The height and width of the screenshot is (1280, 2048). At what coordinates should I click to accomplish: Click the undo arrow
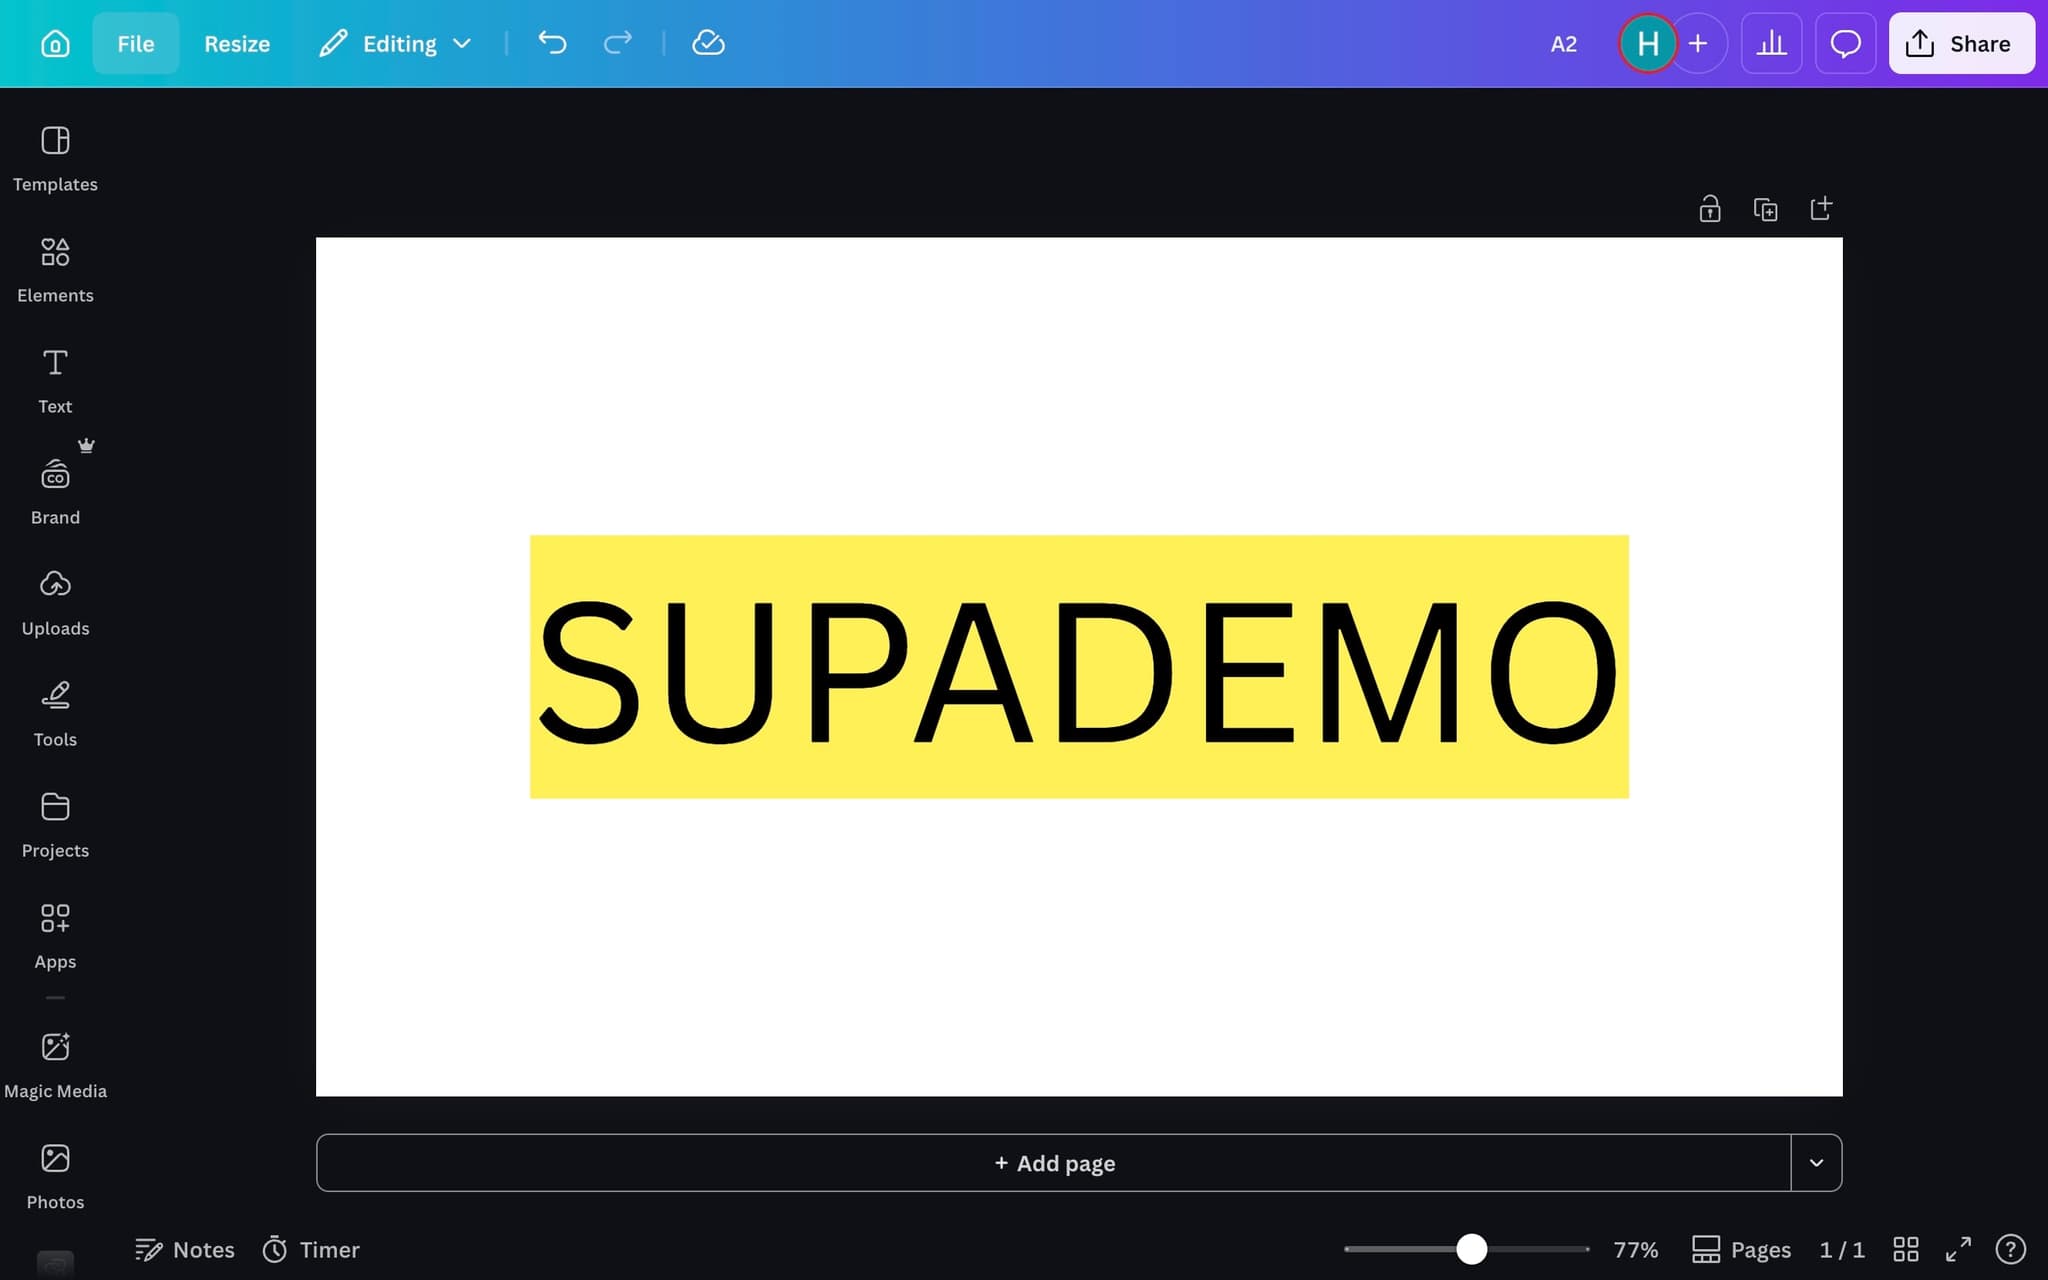552,43
